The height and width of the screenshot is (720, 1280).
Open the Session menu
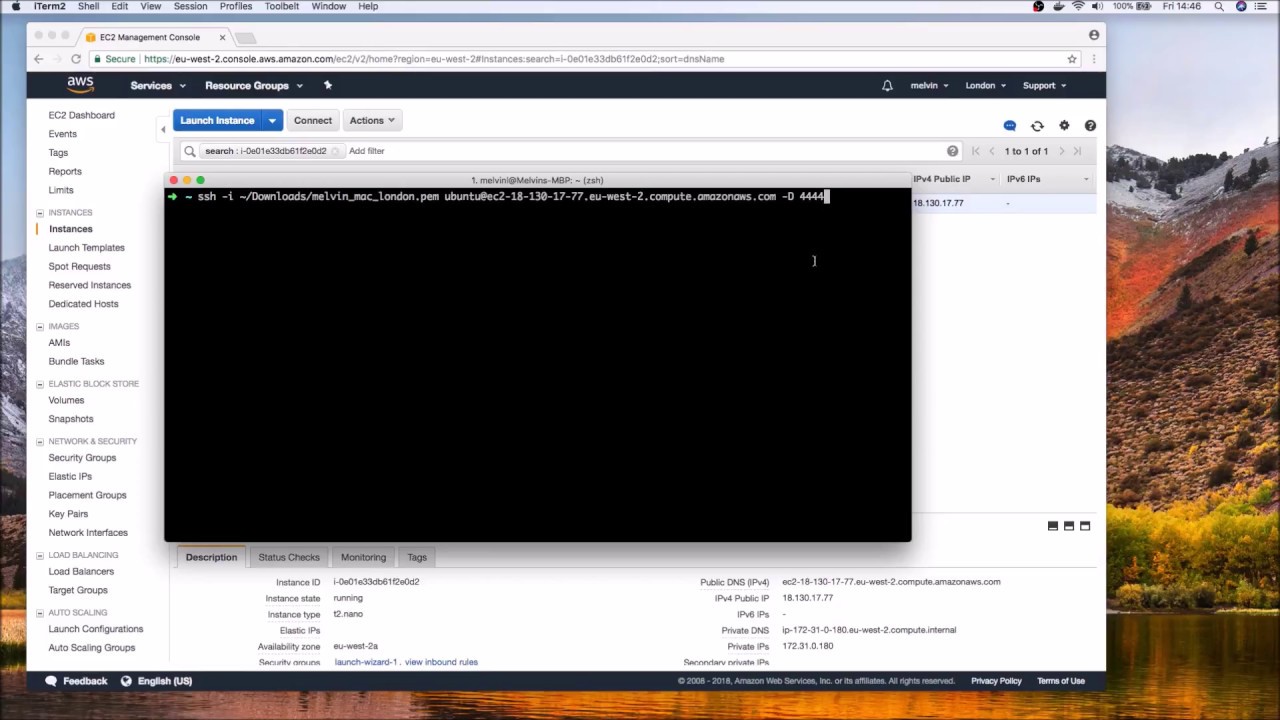pyautogui.click(x=190, y=6)
